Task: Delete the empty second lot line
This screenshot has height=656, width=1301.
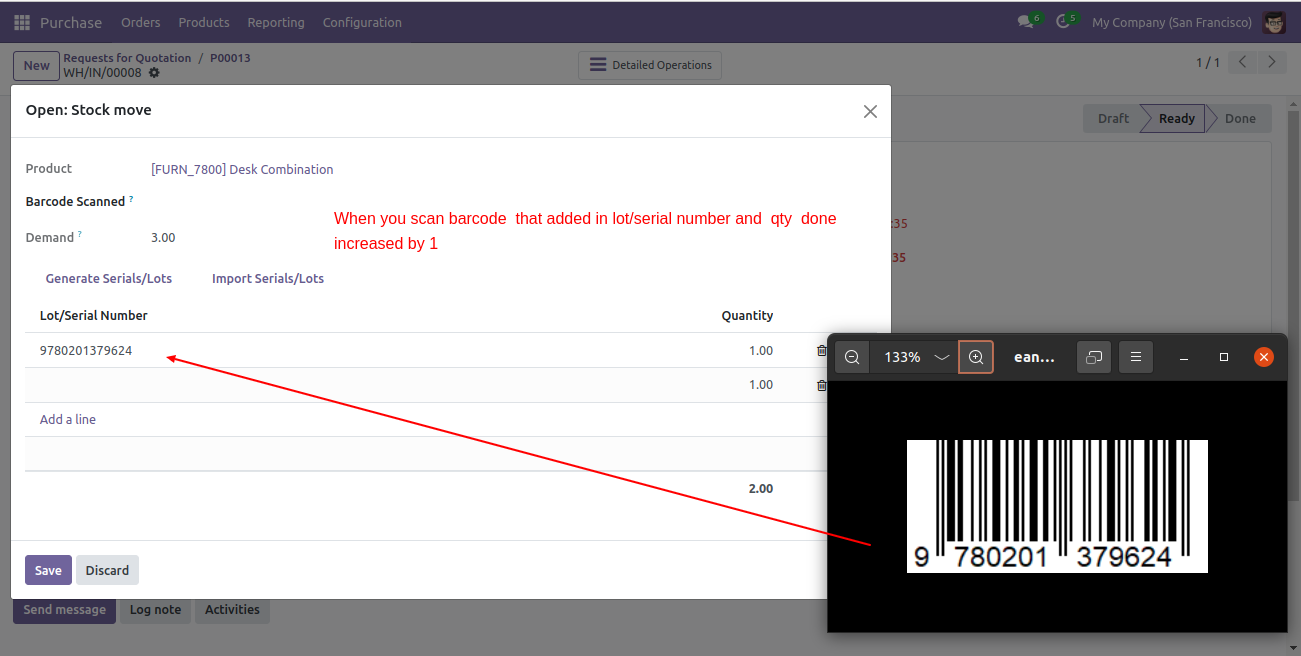Action: (x=822, y=385)
